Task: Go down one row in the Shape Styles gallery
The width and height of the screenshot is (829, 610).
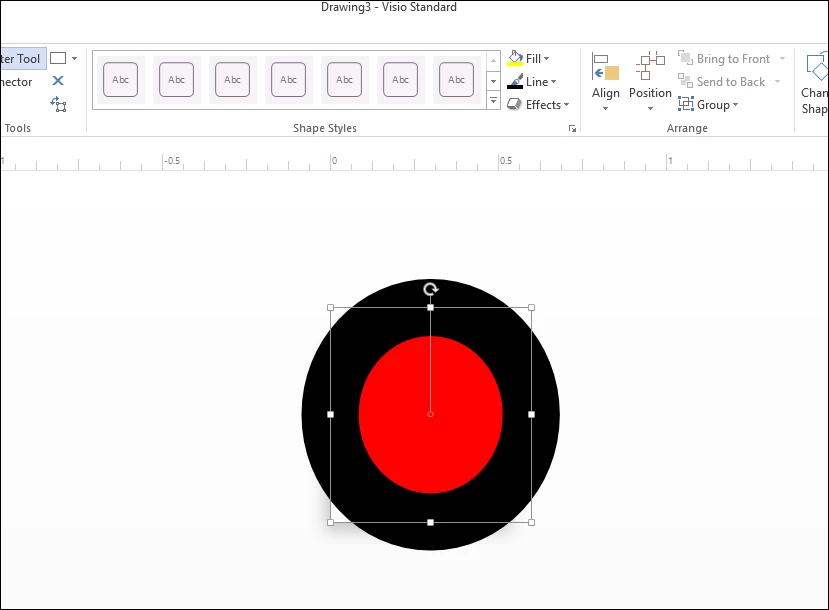Action: tap(493, 81)
